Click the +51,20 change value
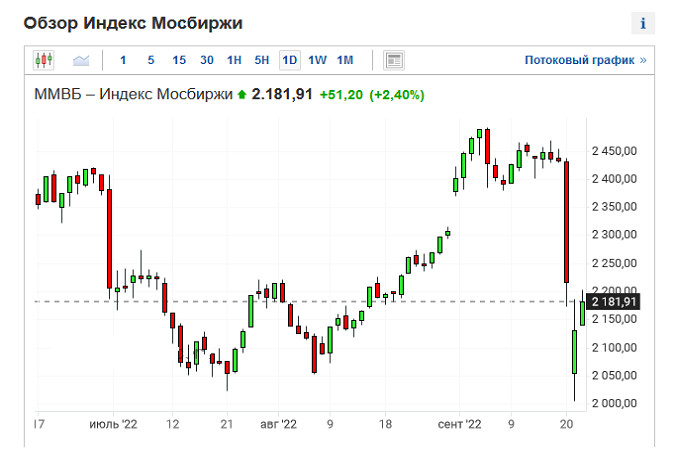The height and width of the screenshot is (449, 675). coord(341,95)
